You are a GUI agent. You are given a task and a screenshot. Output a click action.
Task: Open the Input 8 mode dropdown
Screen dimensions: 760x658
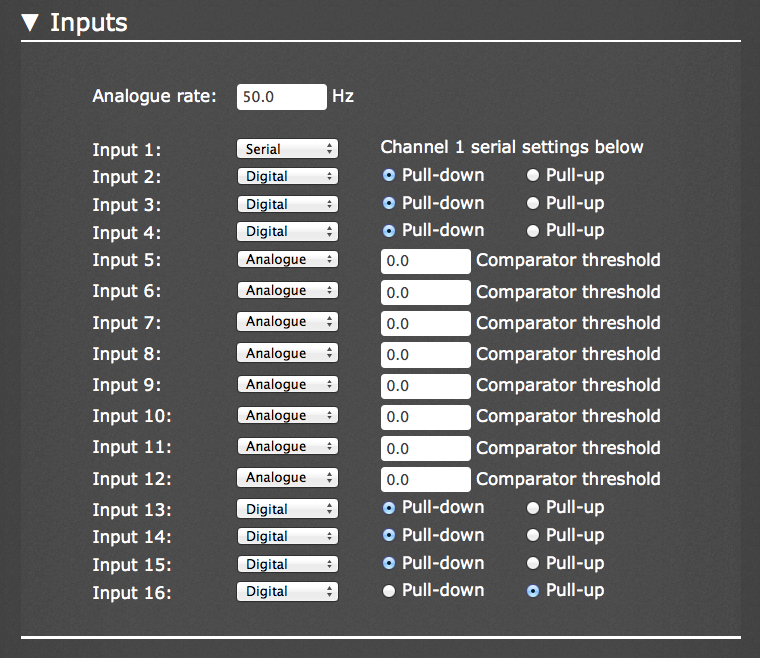click(x=287, y=353)
